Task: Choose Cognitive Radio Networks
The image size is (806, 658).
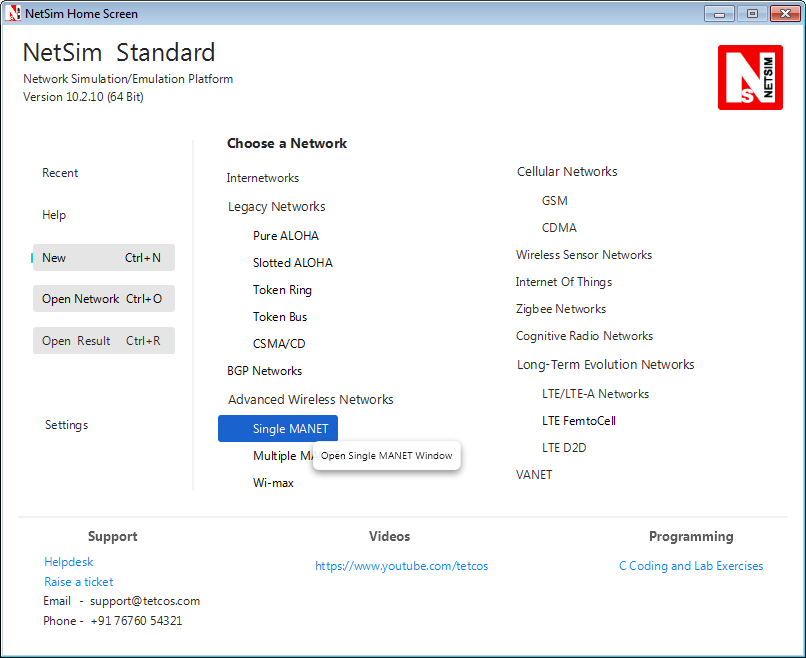Action: 584,336
